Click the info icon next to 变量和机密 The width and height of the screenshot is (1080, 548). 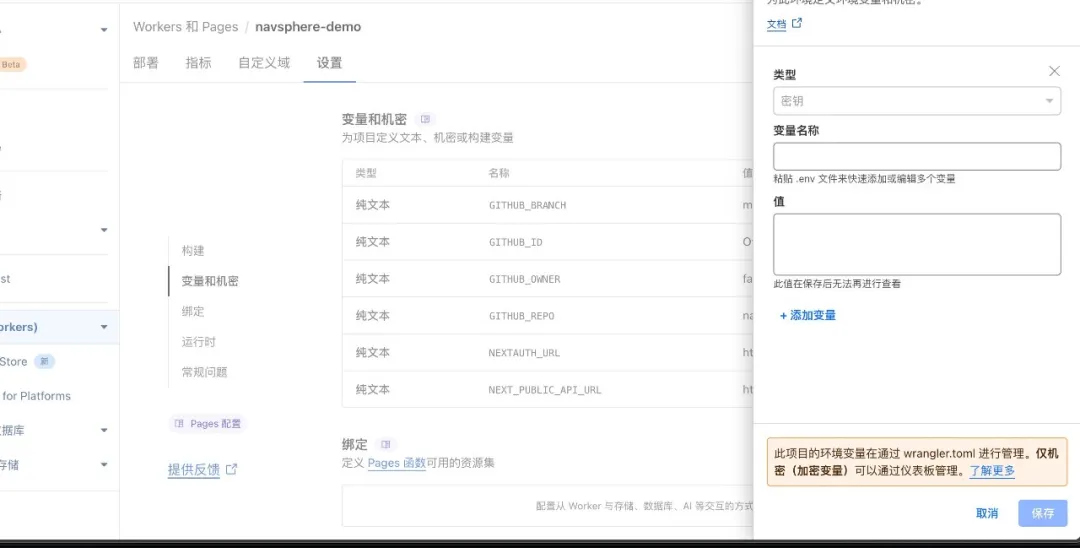pyautogui.click(x=426, y=118)
